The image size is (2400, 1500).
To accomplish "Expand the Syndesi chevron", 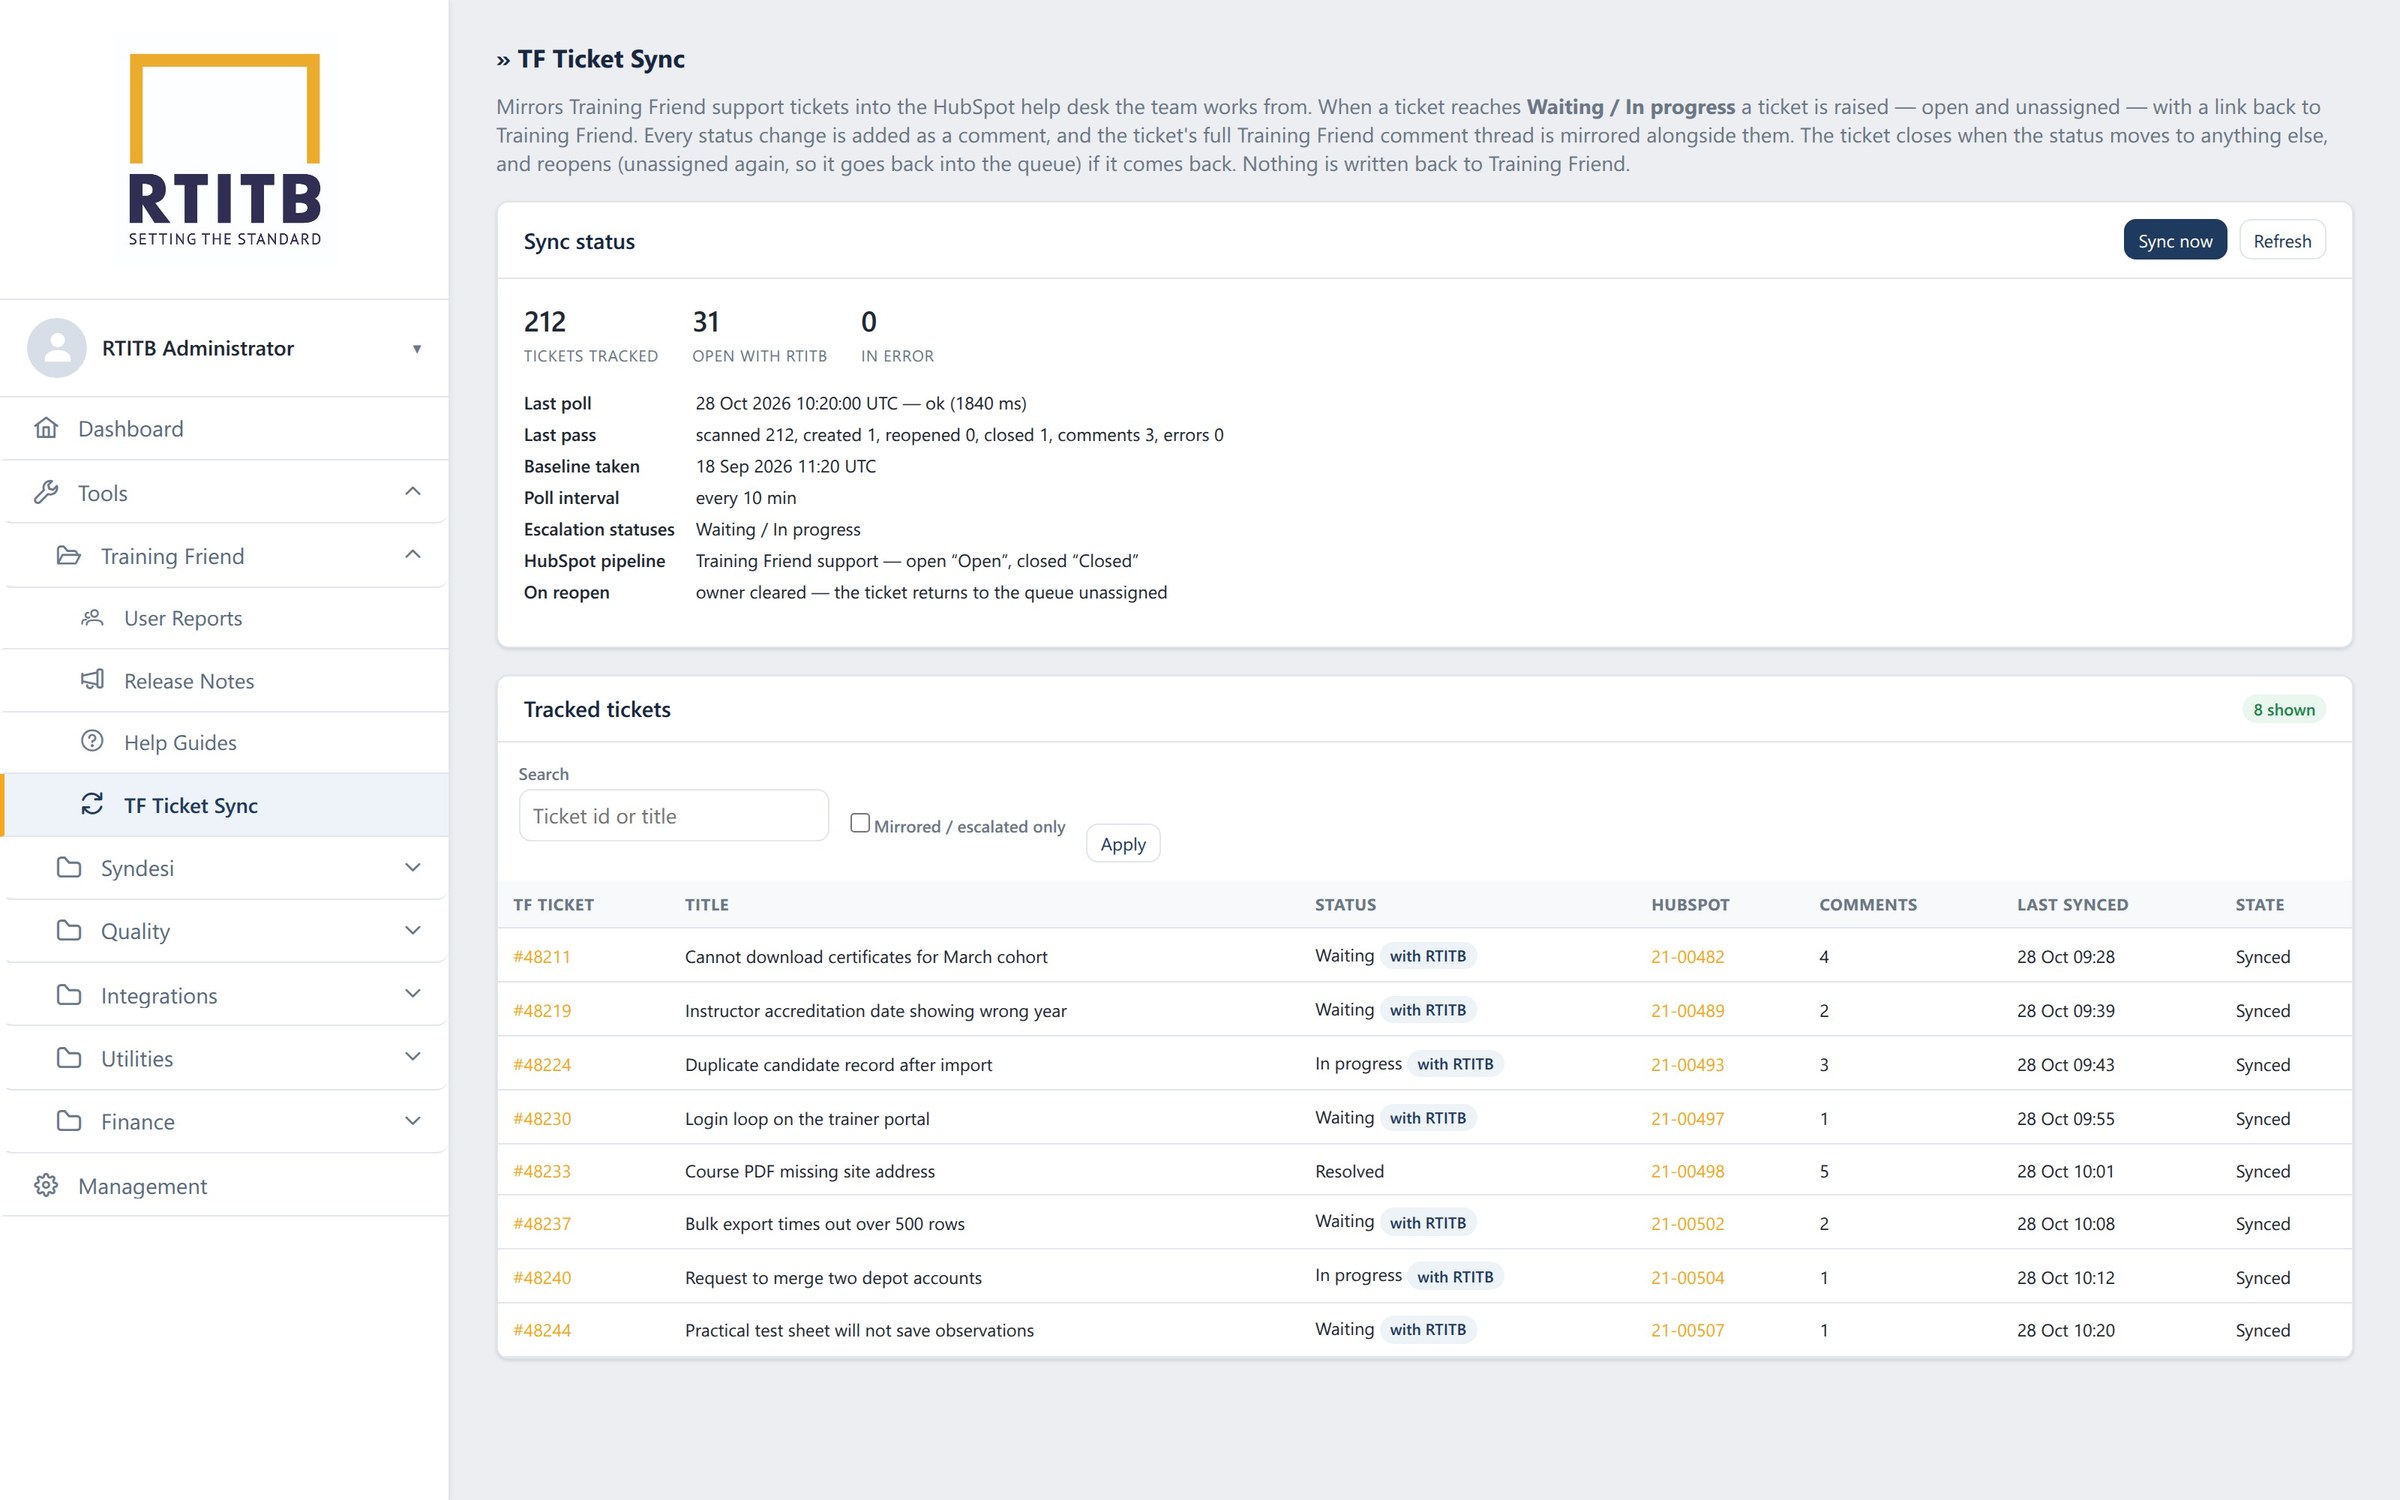I will point(413,867).
